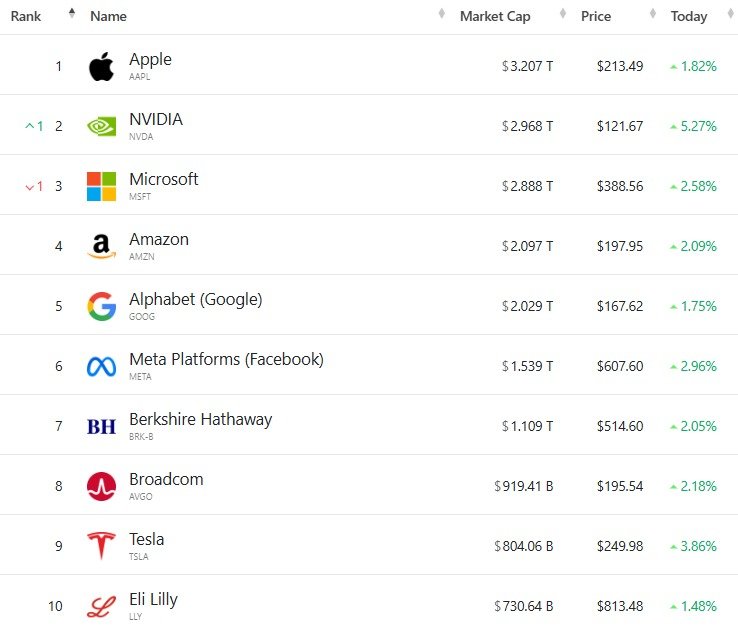Click the Tesla logo icon
This screenshot has width=738, height=630.
[101, 547]
